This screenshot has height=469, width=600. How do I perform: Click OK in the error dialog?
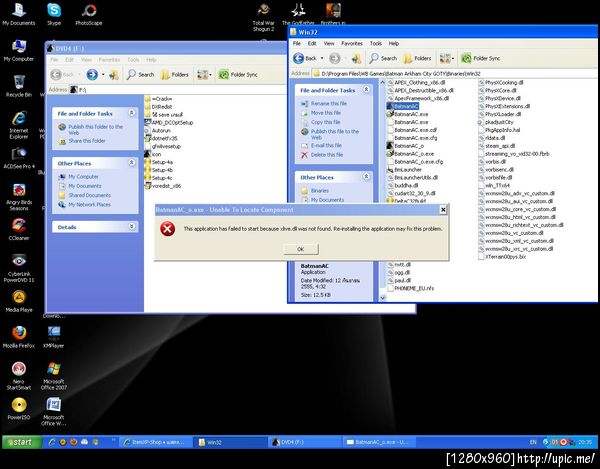301,249
